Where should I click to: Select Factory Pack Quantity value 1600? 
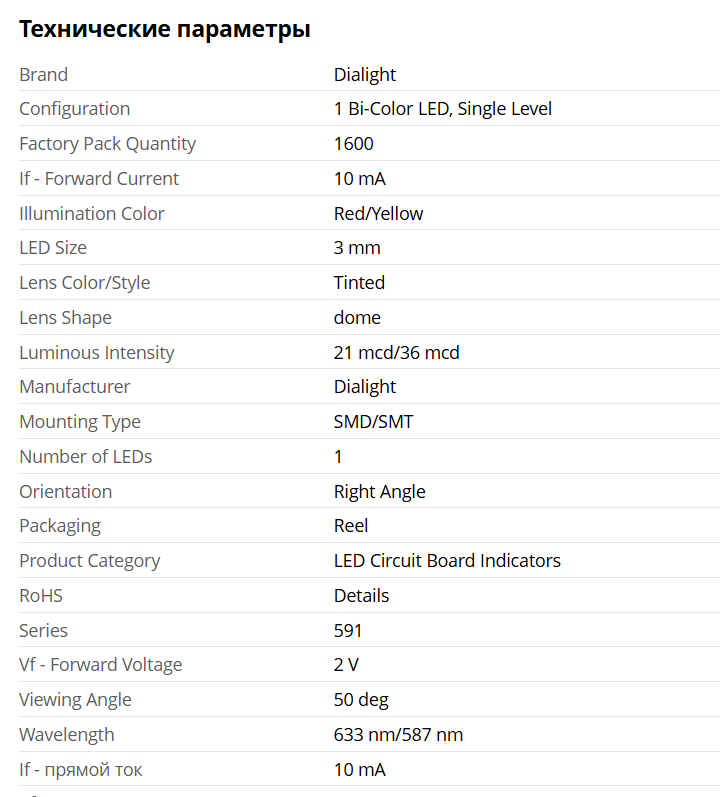354,144
